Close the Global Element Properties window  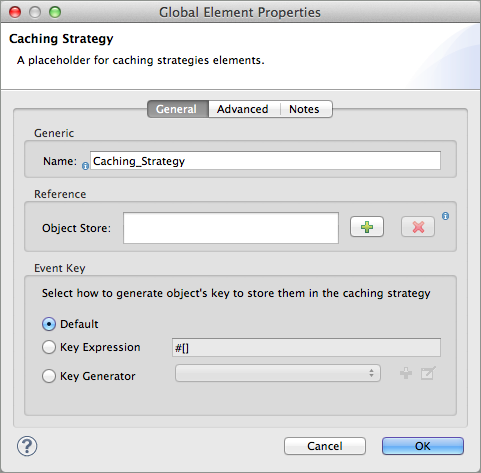point(15,12)
